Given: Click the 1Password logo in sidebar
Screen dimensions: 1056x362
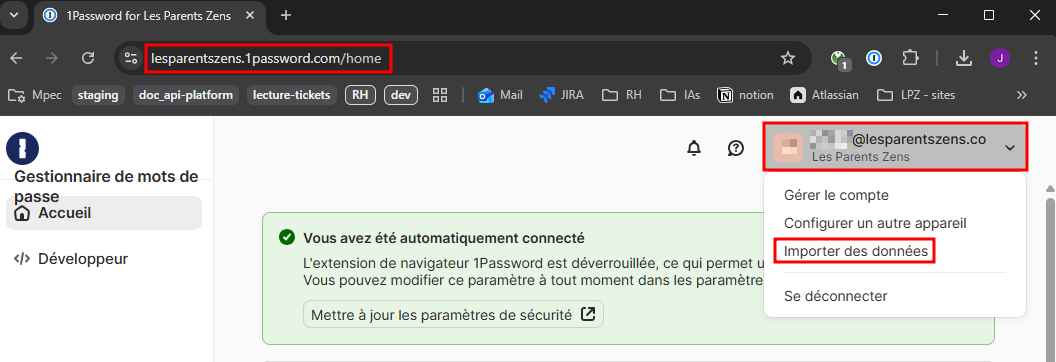Looking at the screenshot, I should click(22, 148).
